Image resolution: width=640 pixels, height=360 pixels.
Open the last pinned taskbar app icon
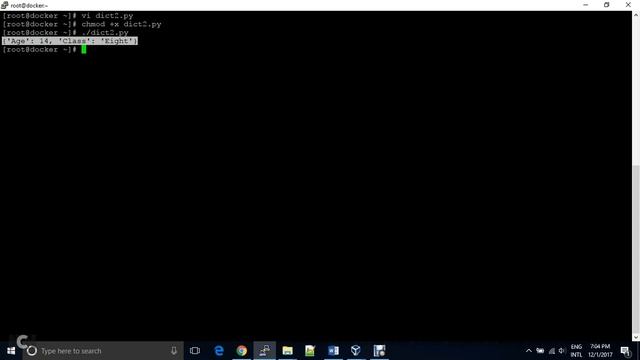(379, 351)
